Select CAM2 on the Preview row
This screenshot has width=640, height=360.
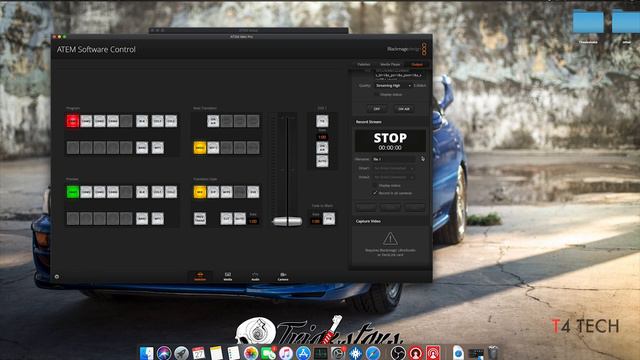point(86,192)
